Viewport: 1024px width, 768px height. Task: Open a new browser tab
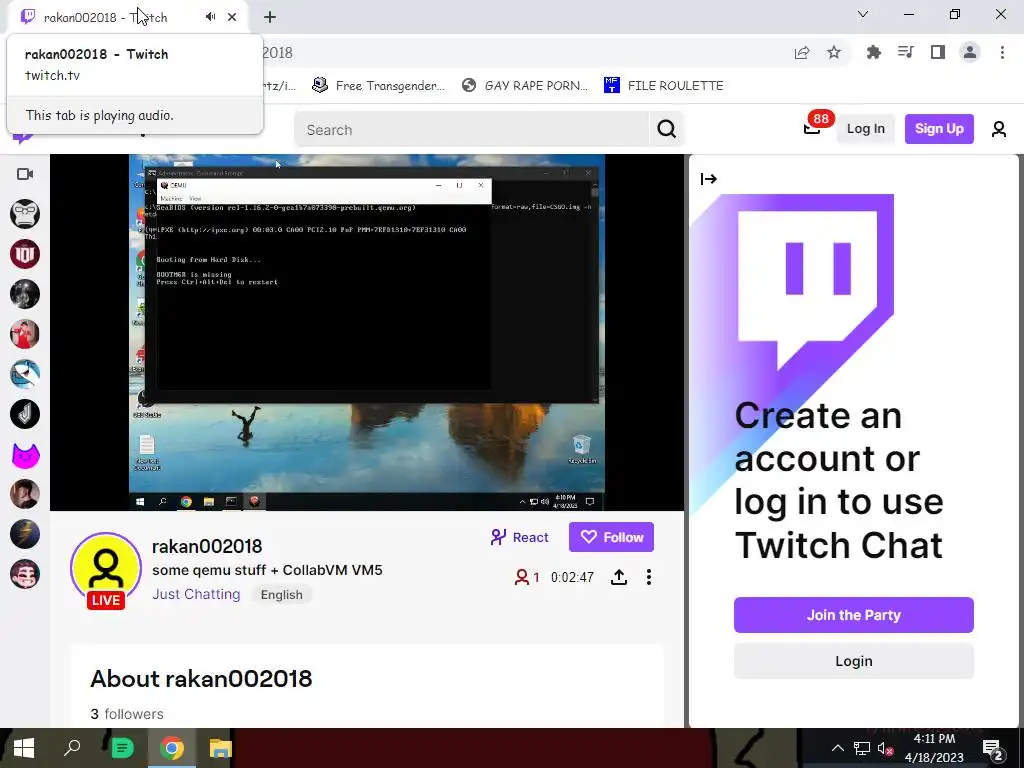coord(270,17)
